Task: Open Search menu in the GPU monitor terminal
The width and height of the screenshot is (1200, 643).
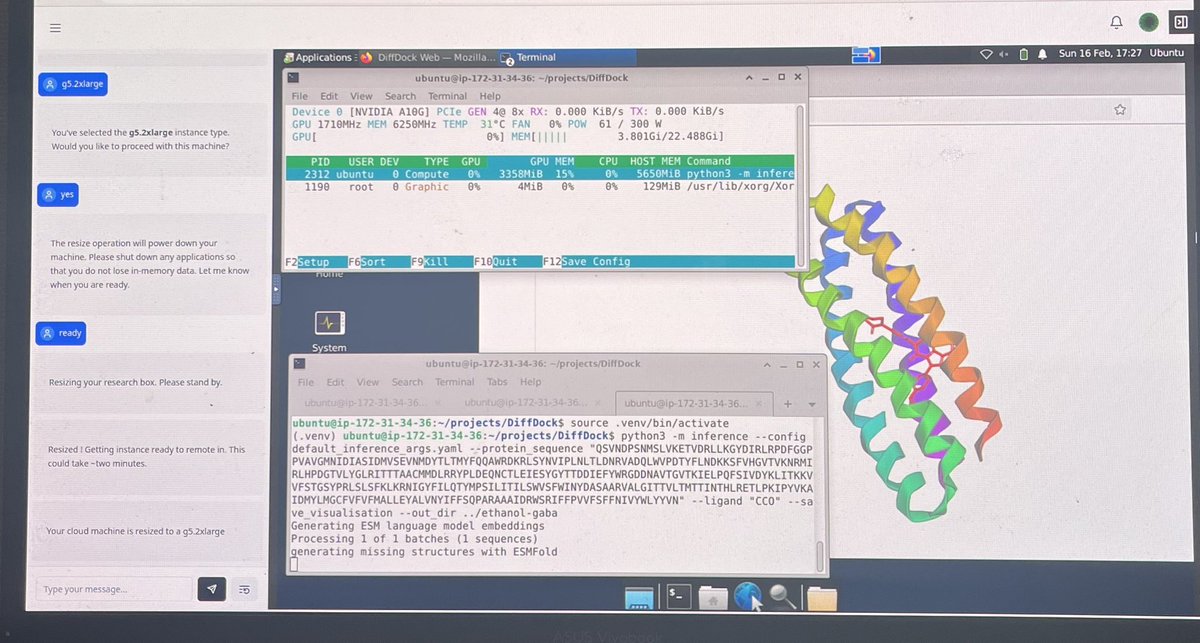Action: coord(401,96)
